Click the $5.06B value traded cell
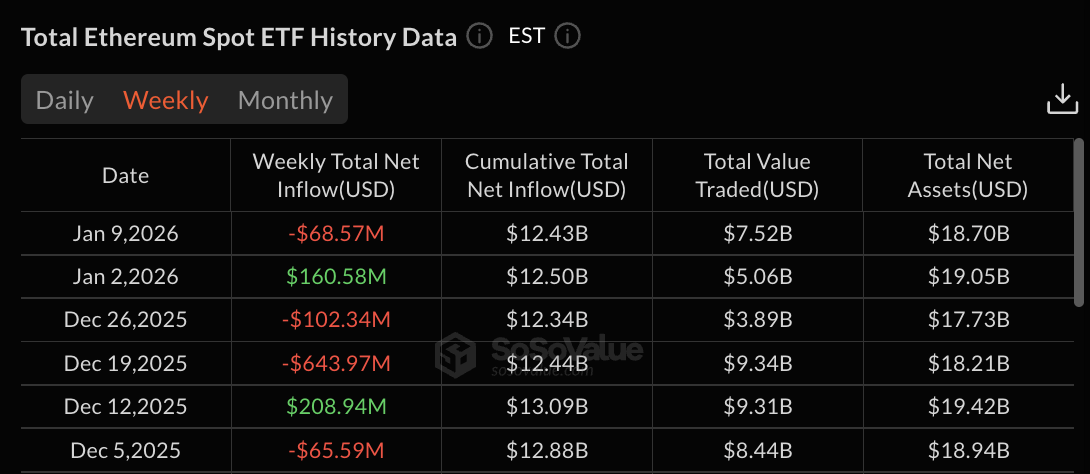The image size is (1090, 474). tap(758, 277)
